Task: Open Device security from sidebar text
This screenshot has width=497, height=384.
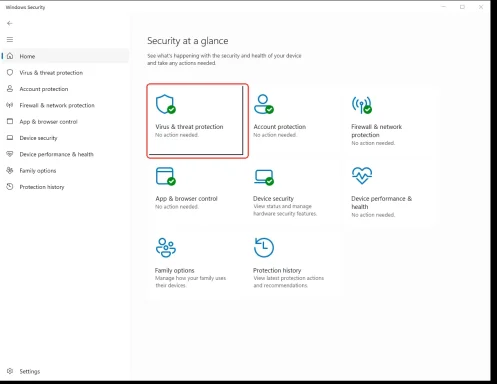Action: tap(38, 138)
